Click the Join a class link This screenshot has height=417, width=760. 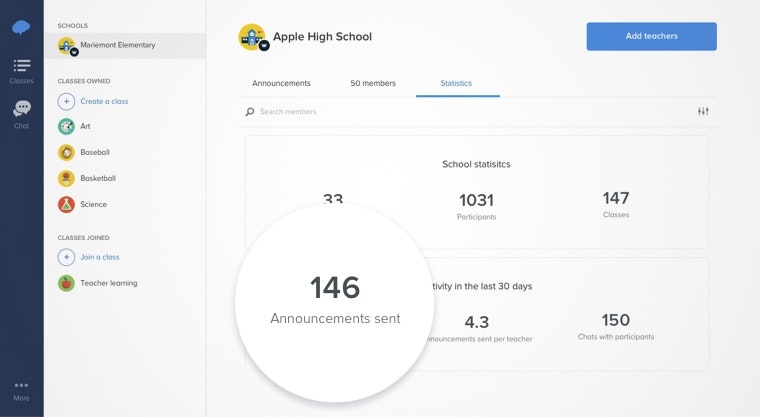(x=100, y=257)
